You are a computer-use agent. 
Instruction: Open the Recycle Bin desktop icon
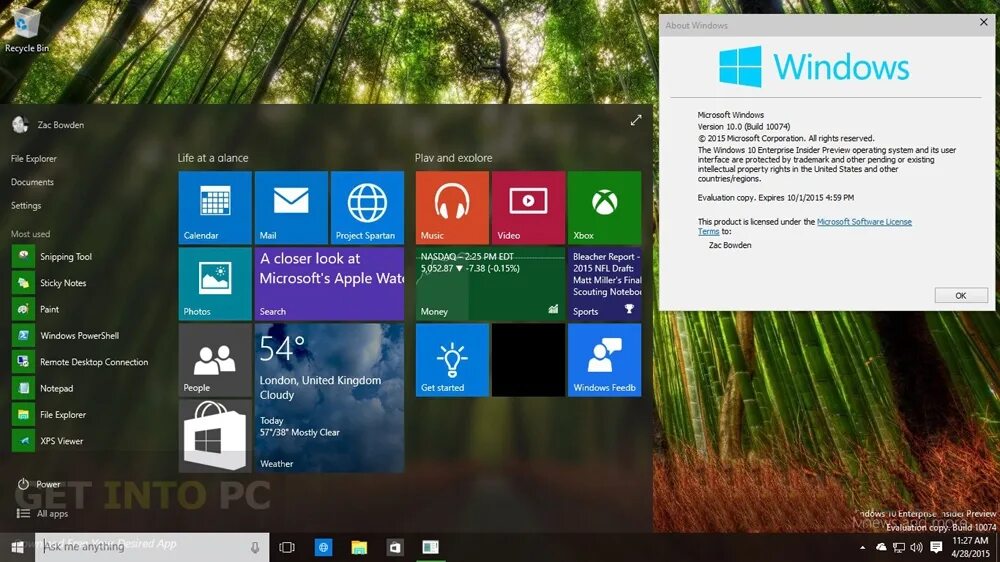coord(26,29)
